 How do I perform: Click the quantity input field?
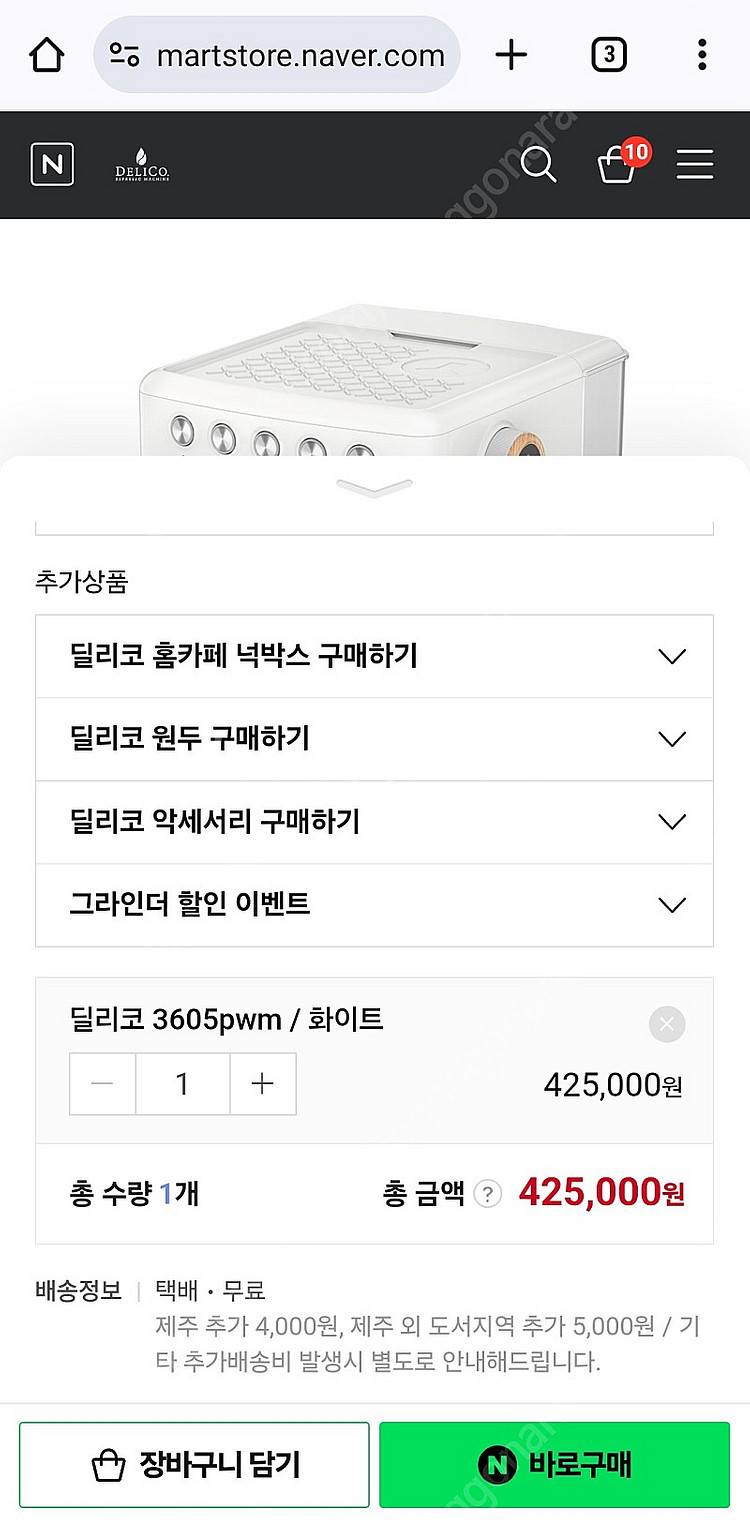tap(182, 1084)
